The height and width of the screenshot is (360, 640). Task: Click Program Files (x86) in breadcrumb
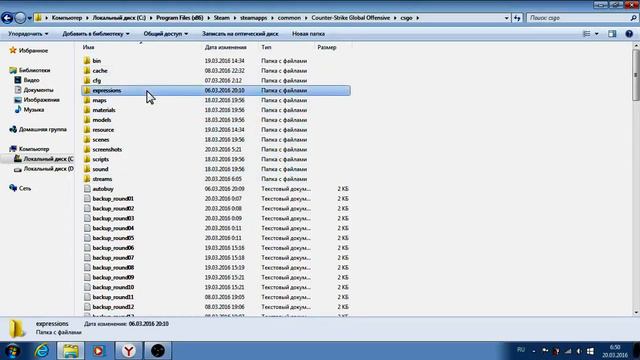(180, 18)
